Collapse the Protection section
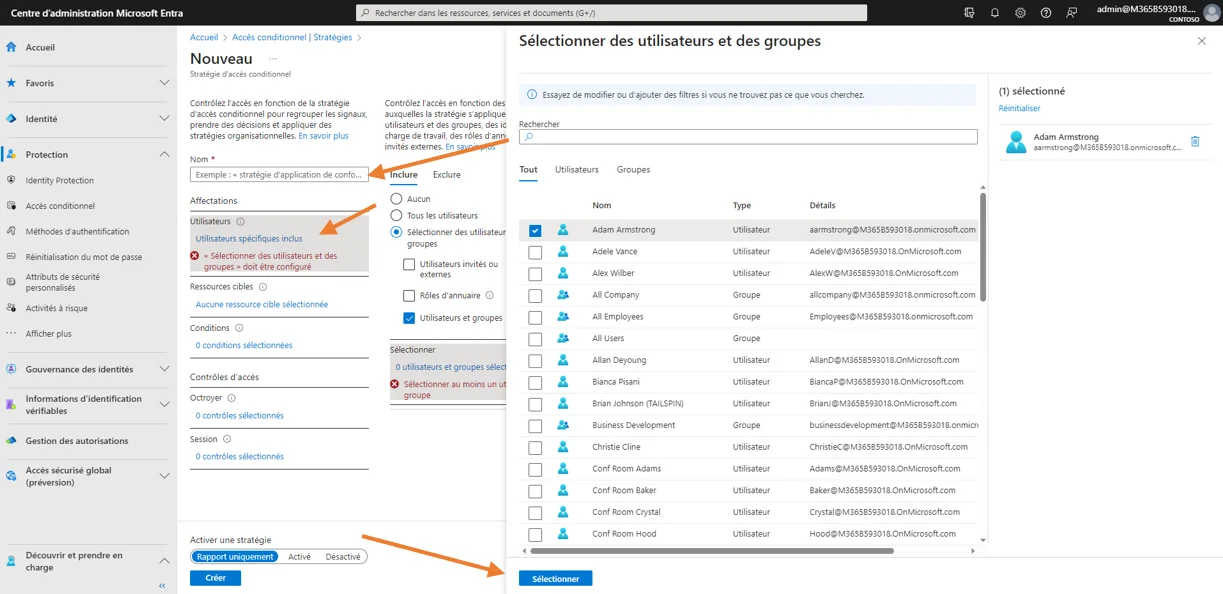 click(164, 155)
